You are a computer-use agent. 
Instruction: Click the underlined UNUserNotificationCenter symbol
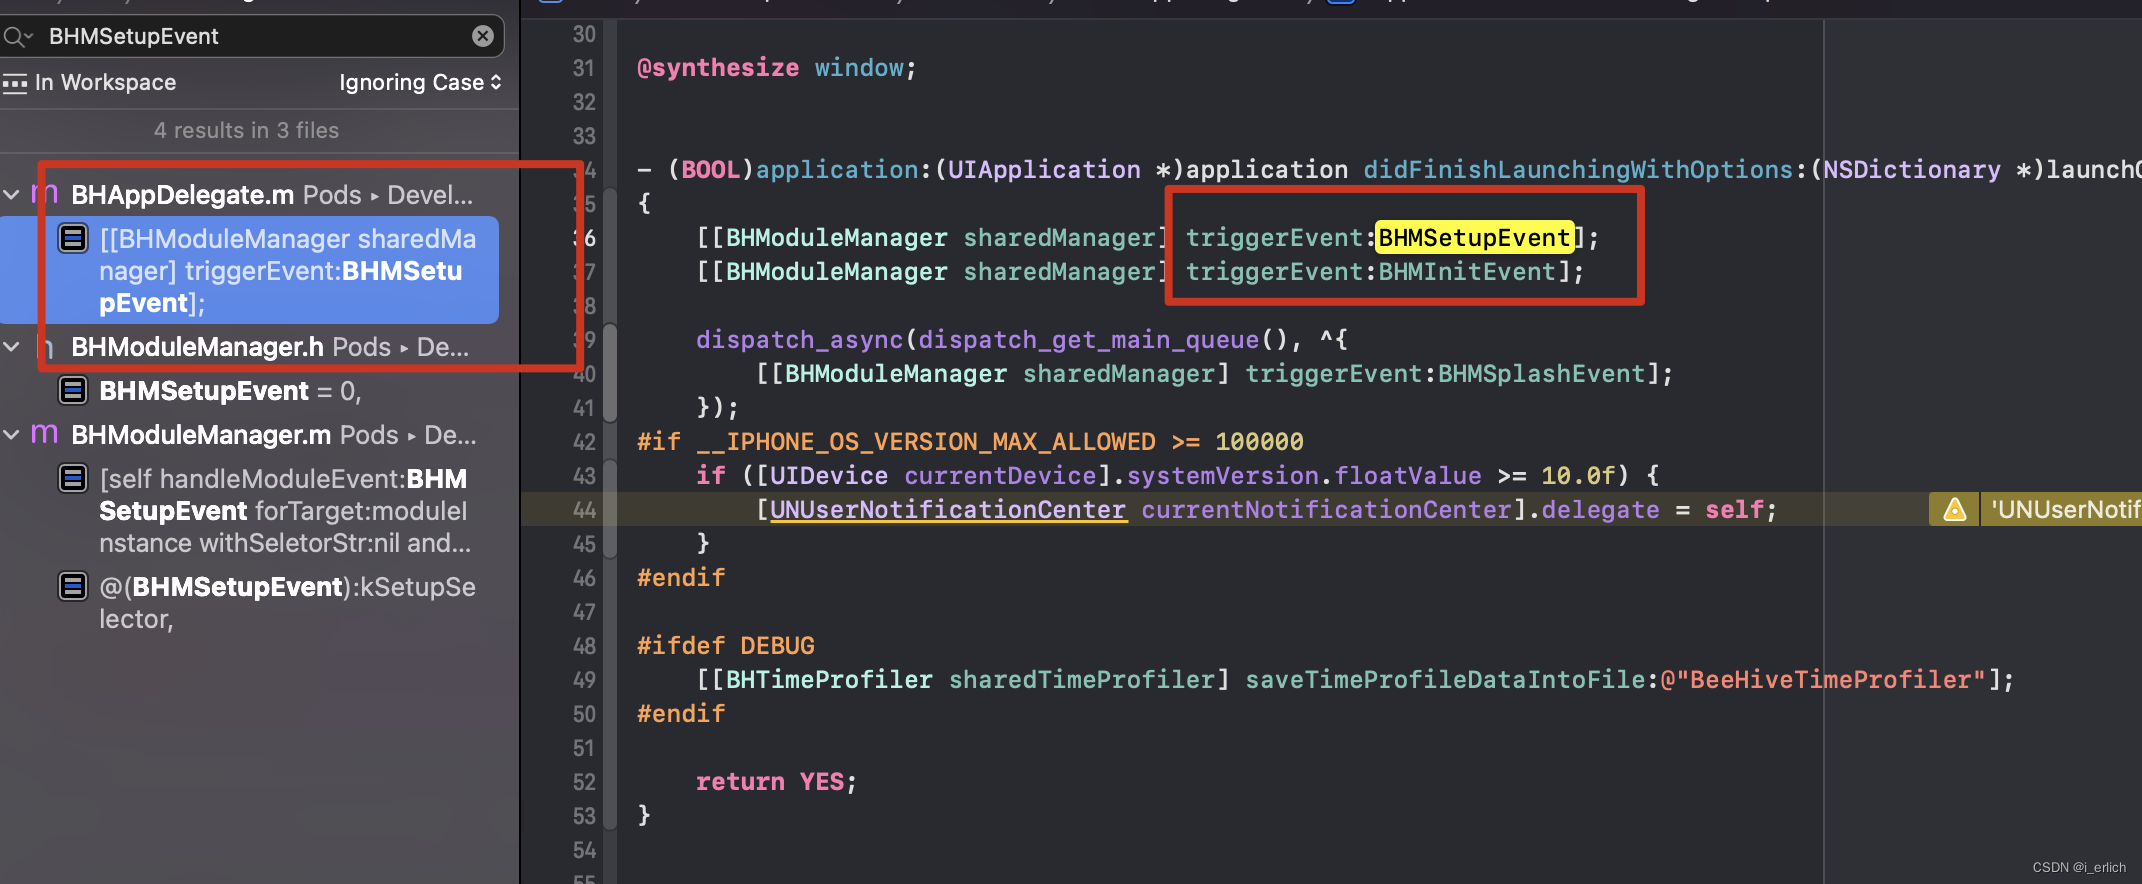pos(948,510)
